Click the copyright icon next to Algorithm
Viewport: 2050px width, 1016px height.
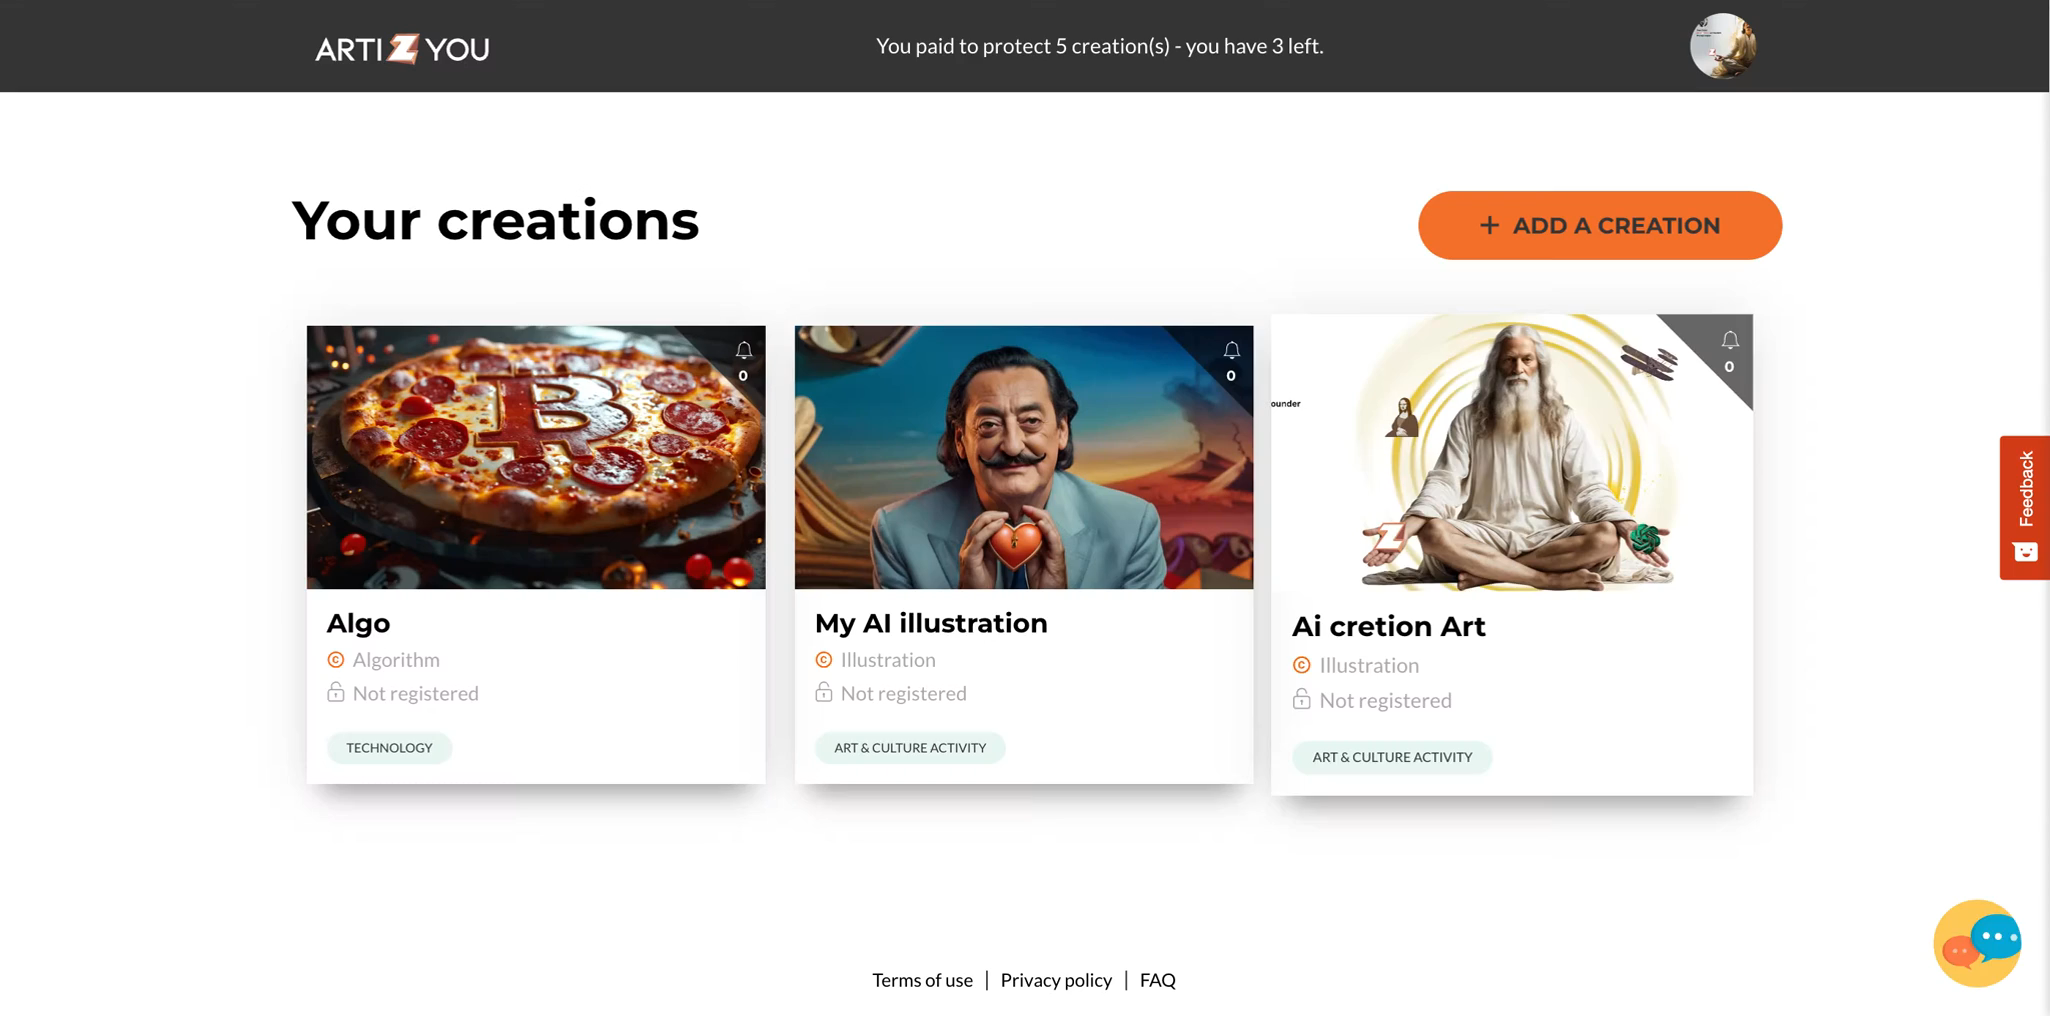[336, 660]
